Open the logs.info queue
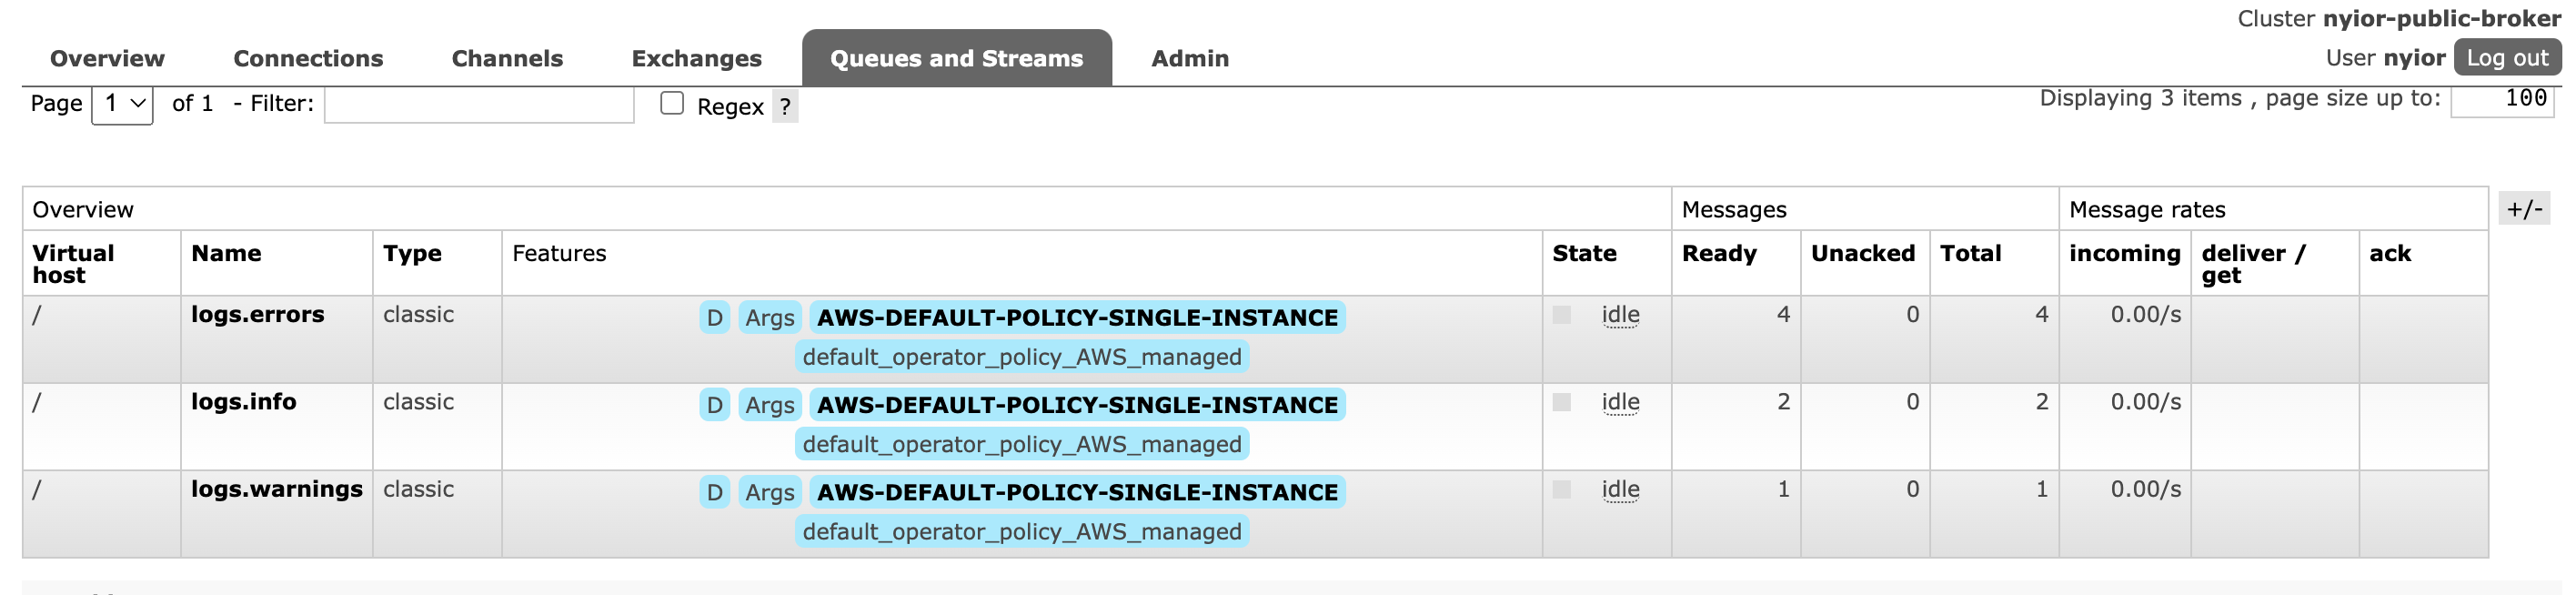This screenshot has height=595, width=2576. click(244, 401)
